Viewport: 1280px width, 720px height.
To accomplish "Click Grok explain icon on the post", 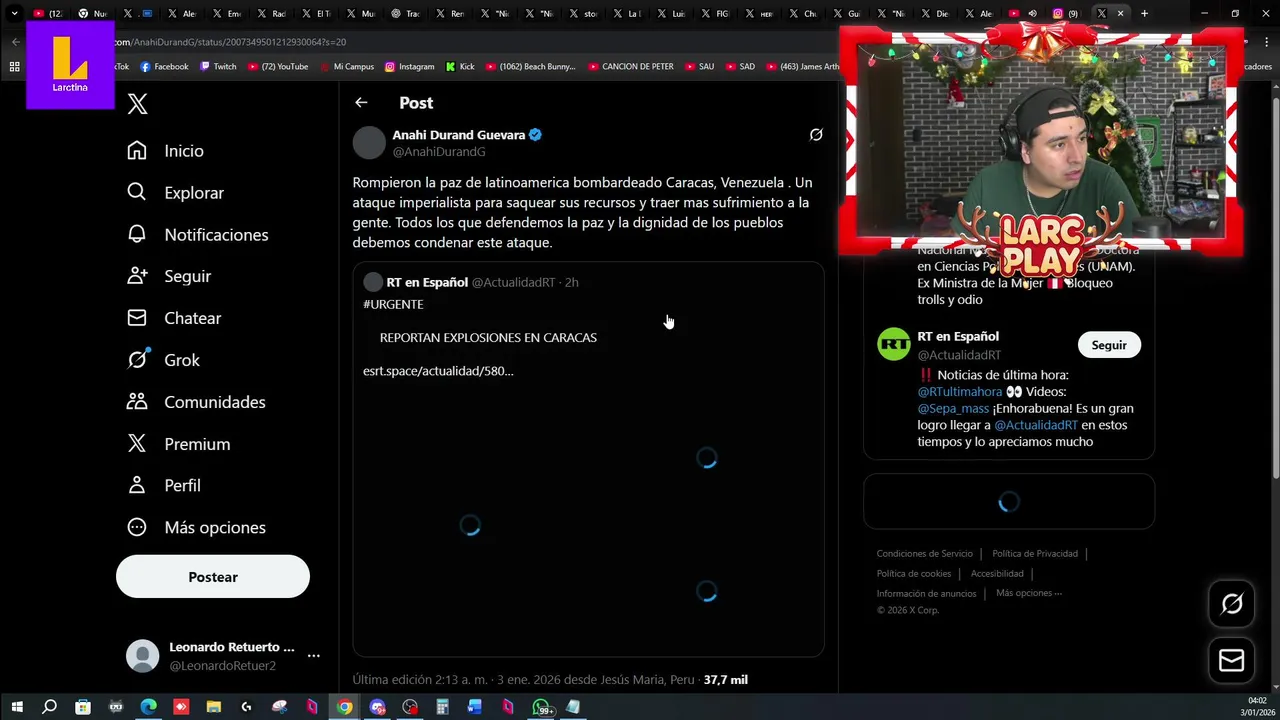I will coord(816,135).
